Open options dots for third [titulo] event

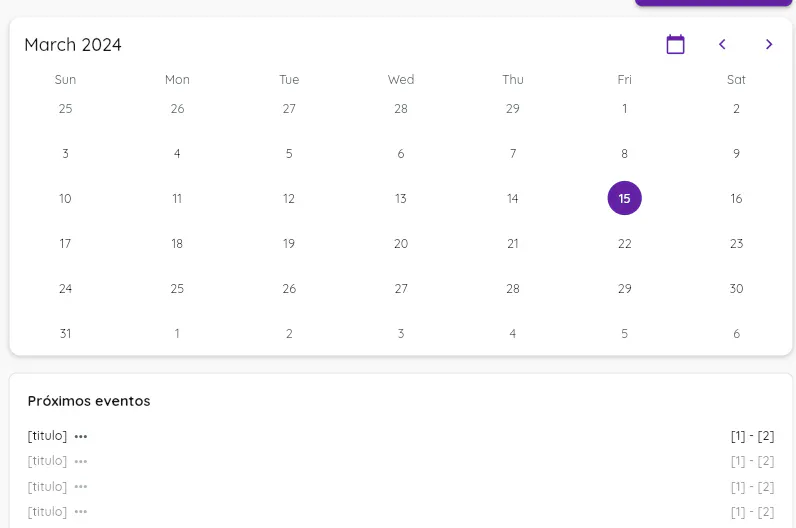point(81,487)
